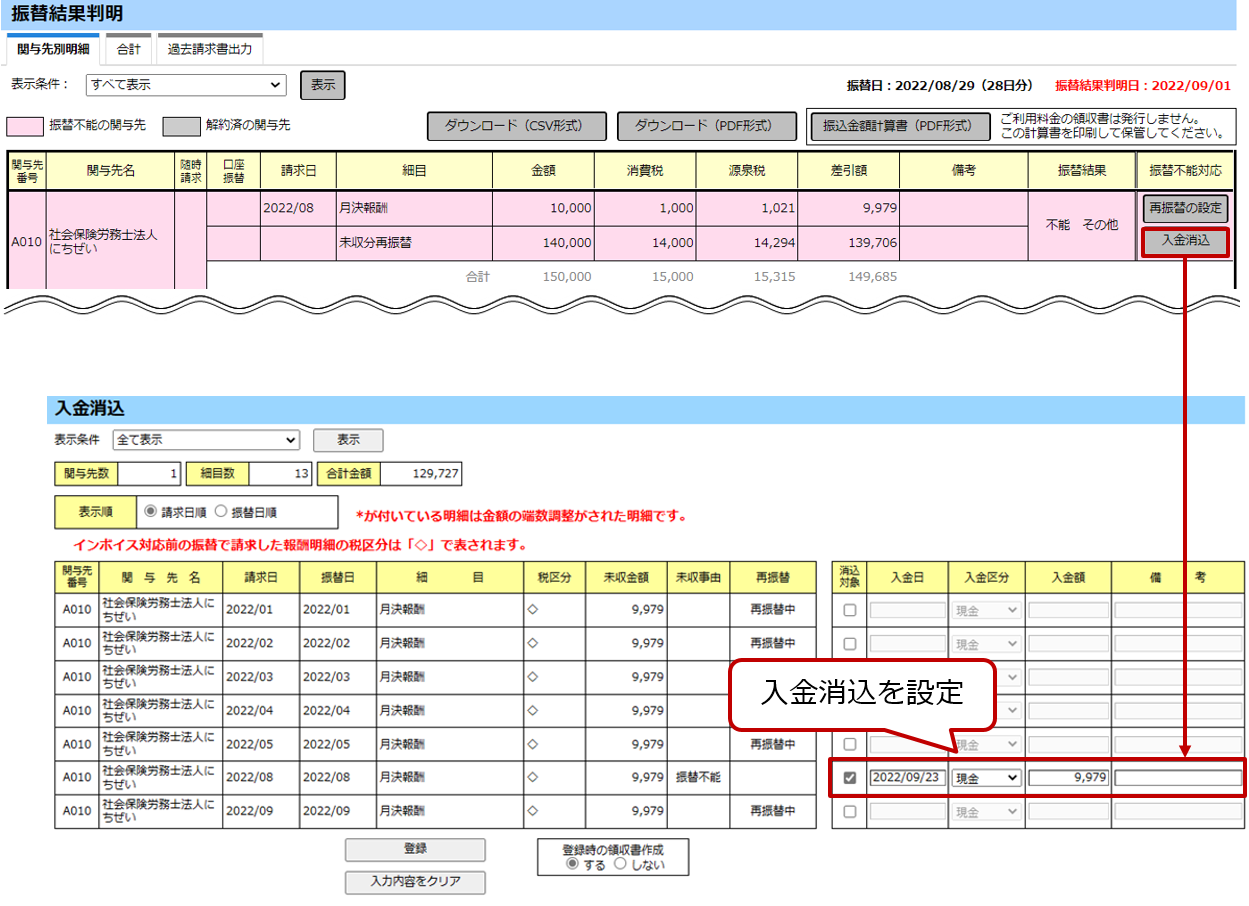Open the 過去請求書出力 tab
Image resolution: width=1249 pixels, height=906 pixels.
click(209, 48)
